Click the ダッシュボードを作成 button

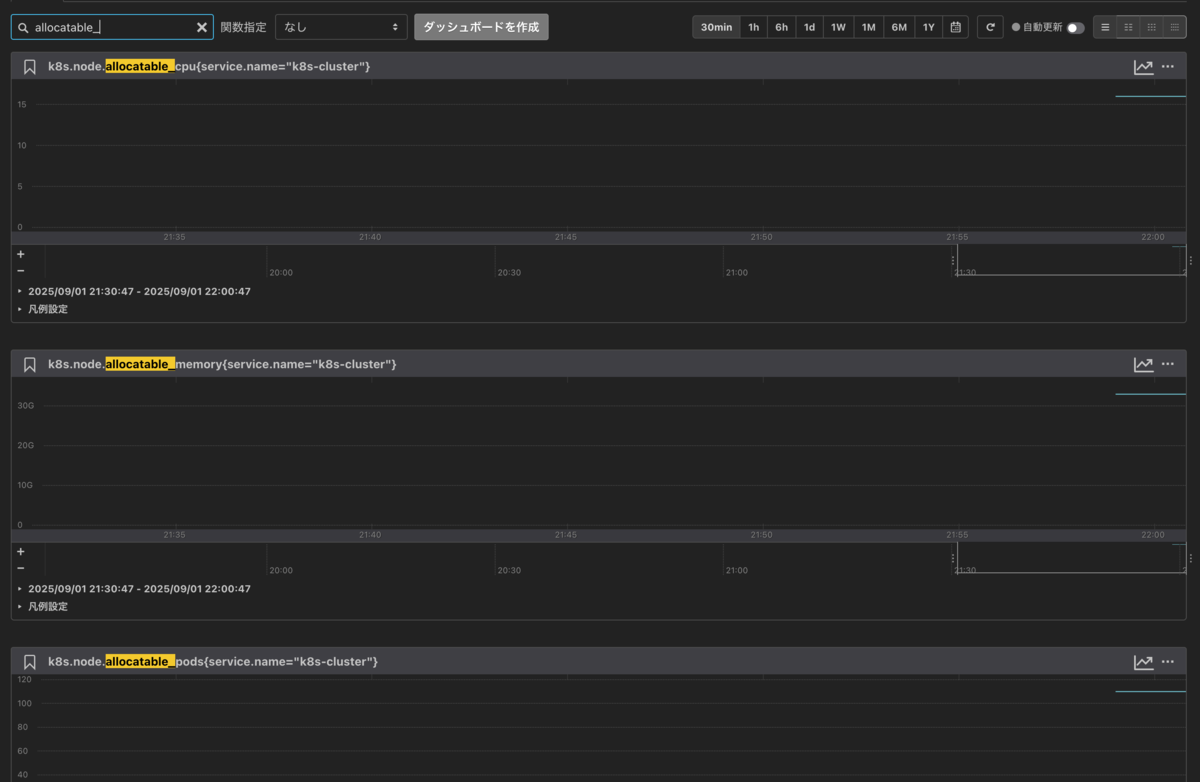[x=481, y=27]
